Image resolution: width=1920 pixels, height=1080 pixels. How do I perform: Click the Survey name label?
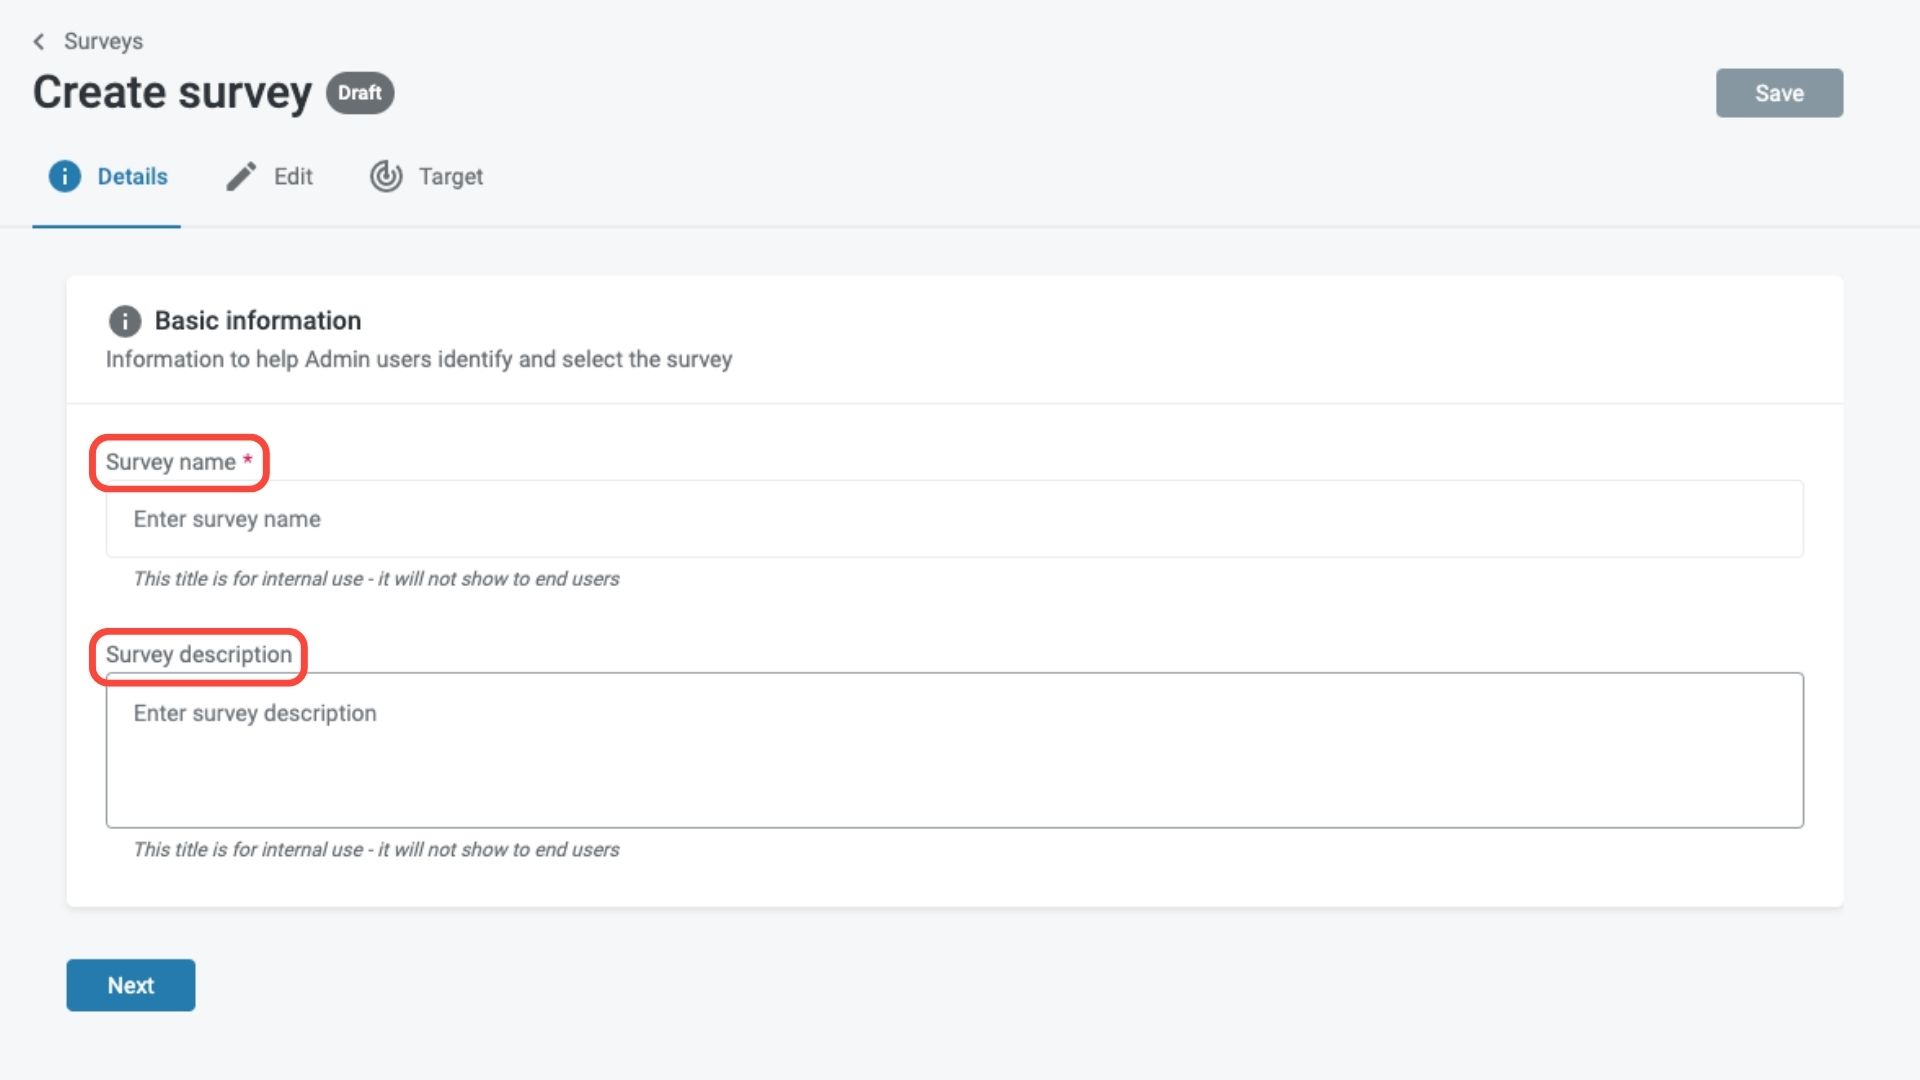[171, 462]
